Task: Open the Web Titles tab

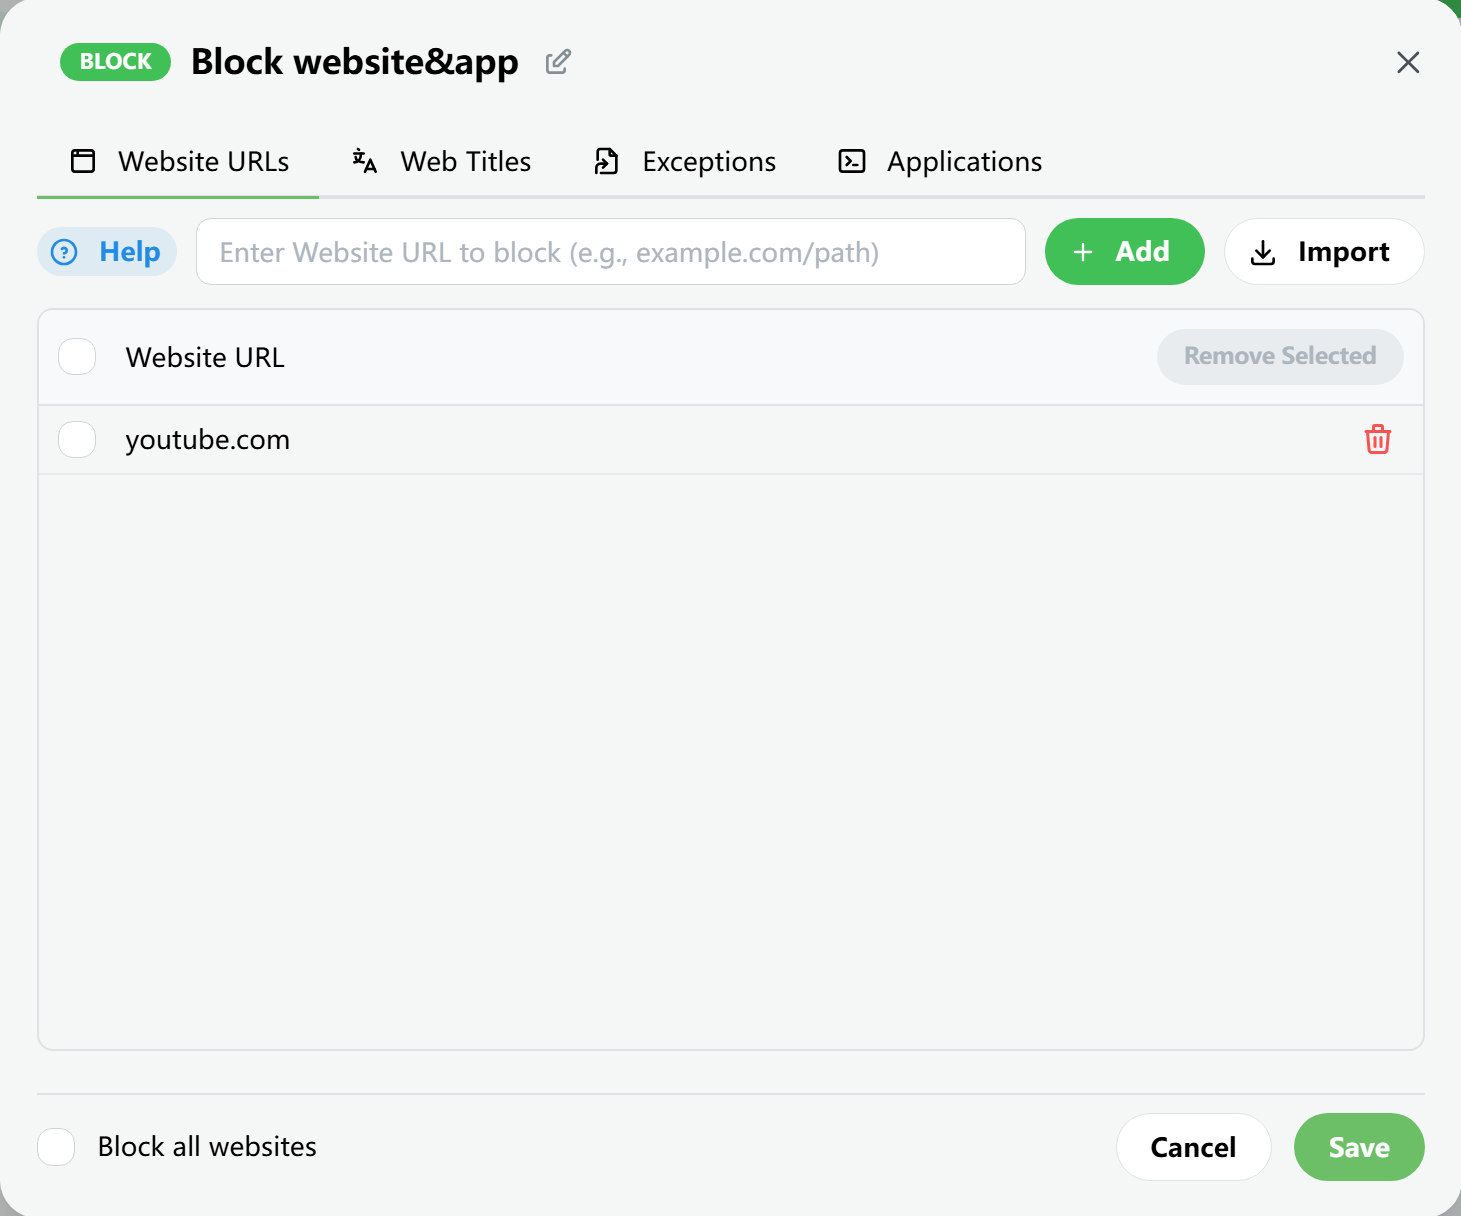Action: [x=441, y=161]
